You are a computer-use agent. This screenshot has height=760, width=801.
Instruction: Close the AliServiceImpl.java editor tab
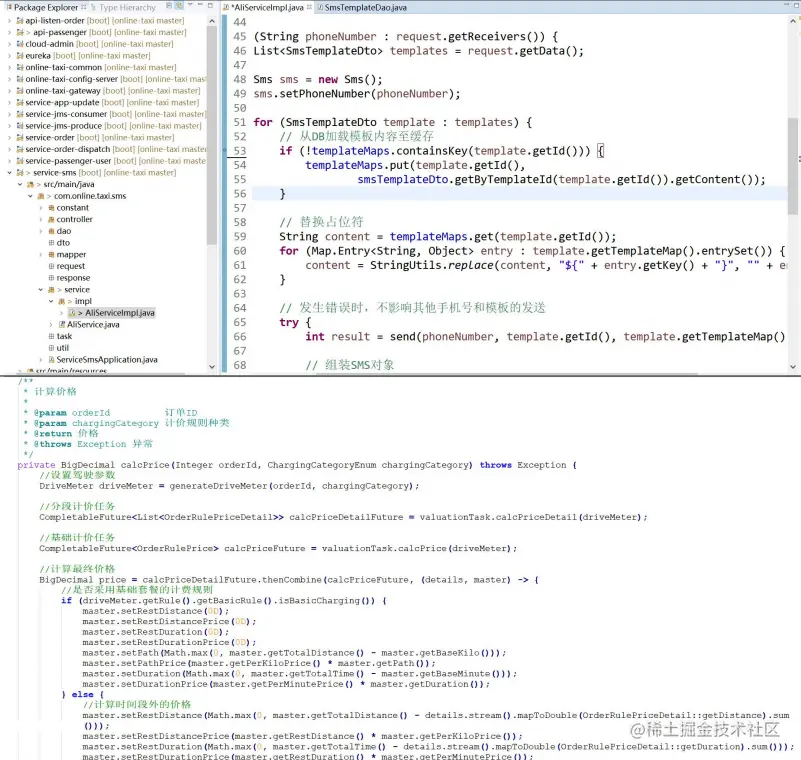pyautogui.click(x=309, y=7)
